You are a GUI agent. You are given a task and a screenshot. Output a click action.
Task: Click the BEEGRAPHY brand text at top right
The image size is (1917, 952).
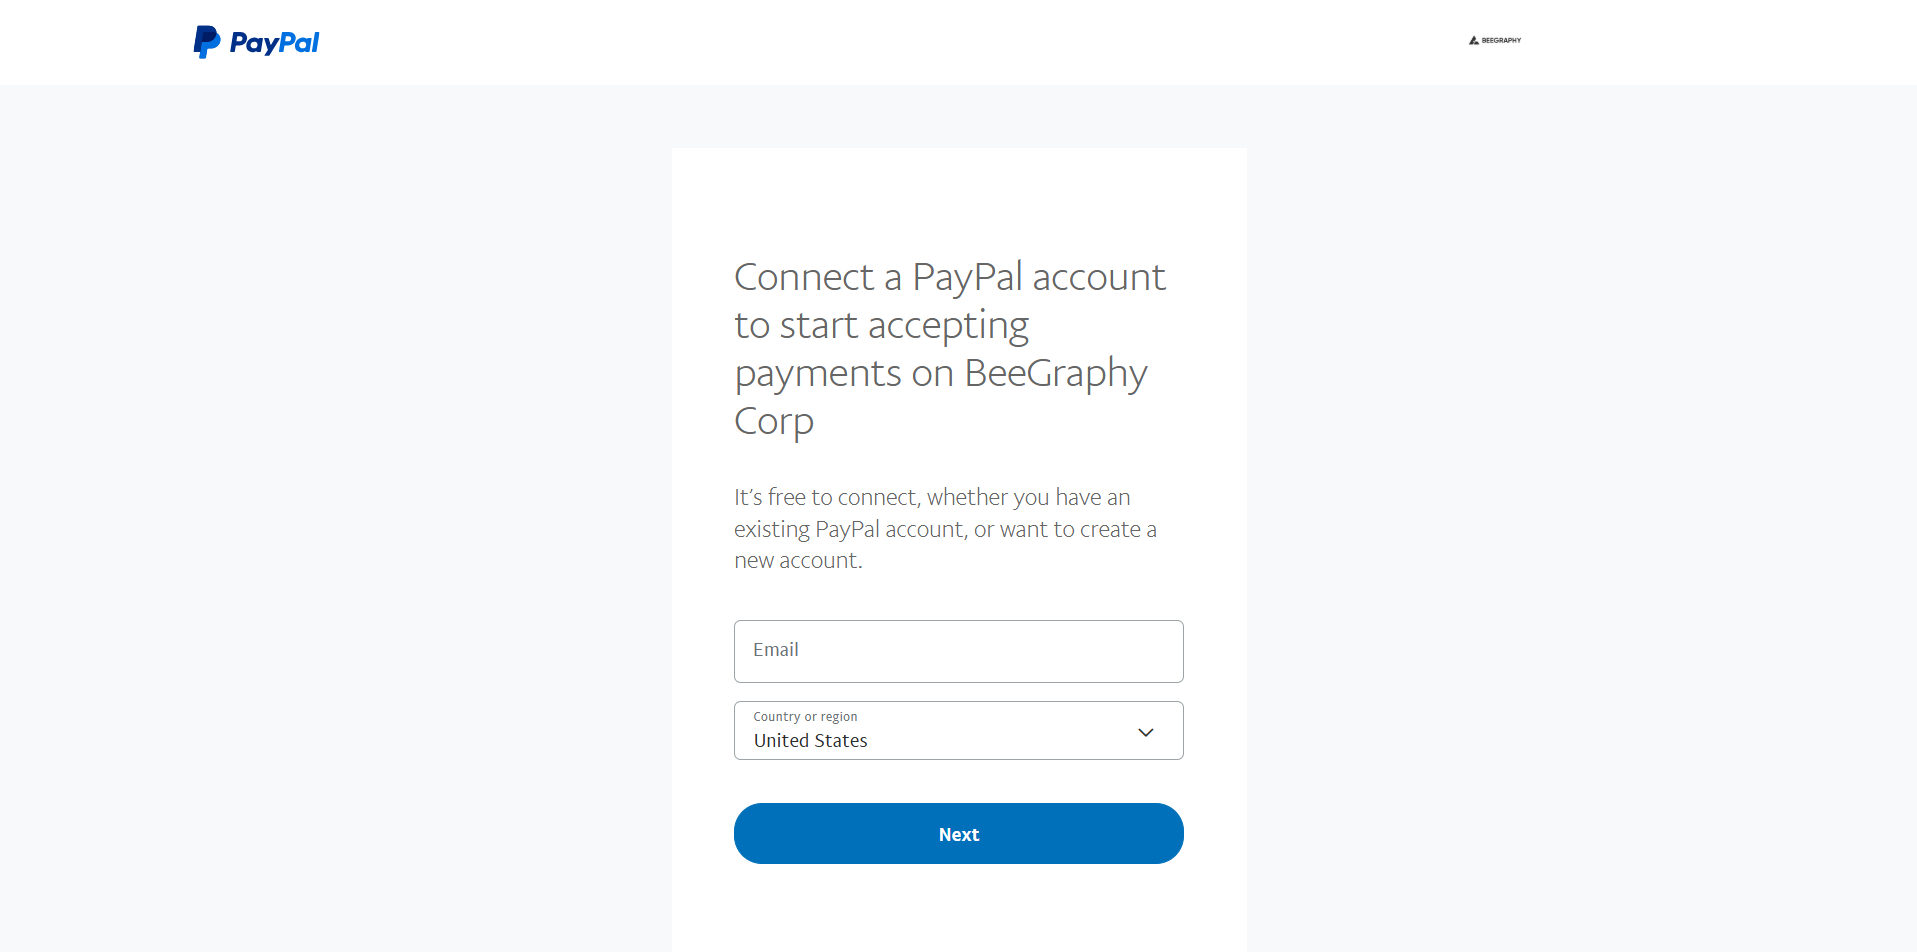tap(1501, 41)
